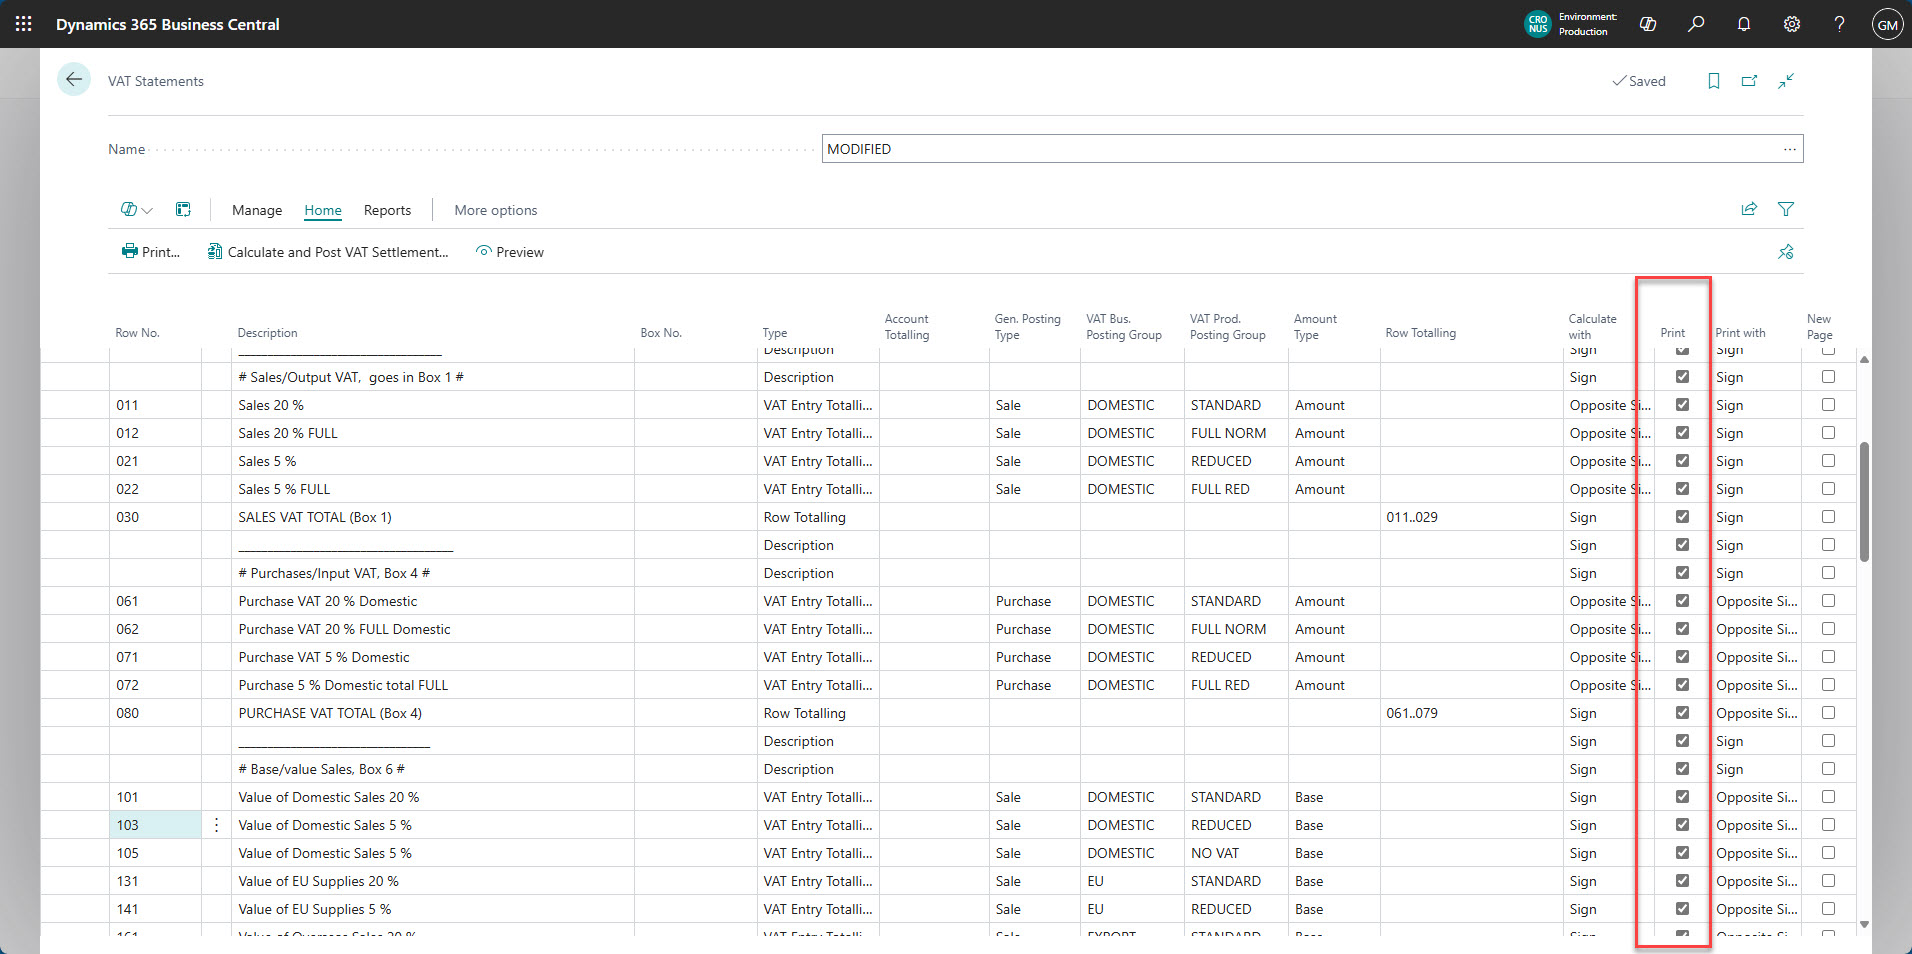Screen dimensions: 1912x954
Task: Toggle Print checkbox for row 030
Action: [x=1682, y=517]
